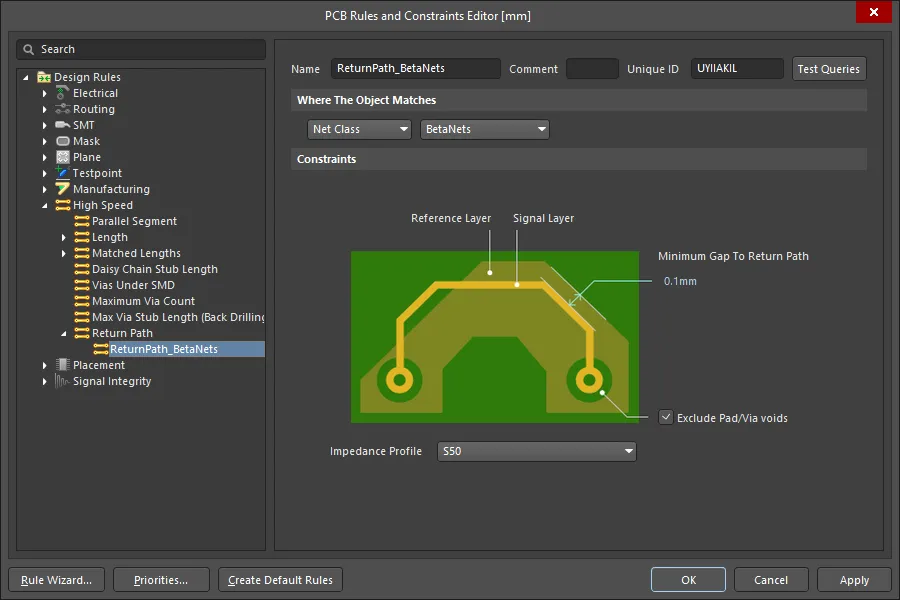
Task: Open the Rule Wizard
Action: [57, 580]
